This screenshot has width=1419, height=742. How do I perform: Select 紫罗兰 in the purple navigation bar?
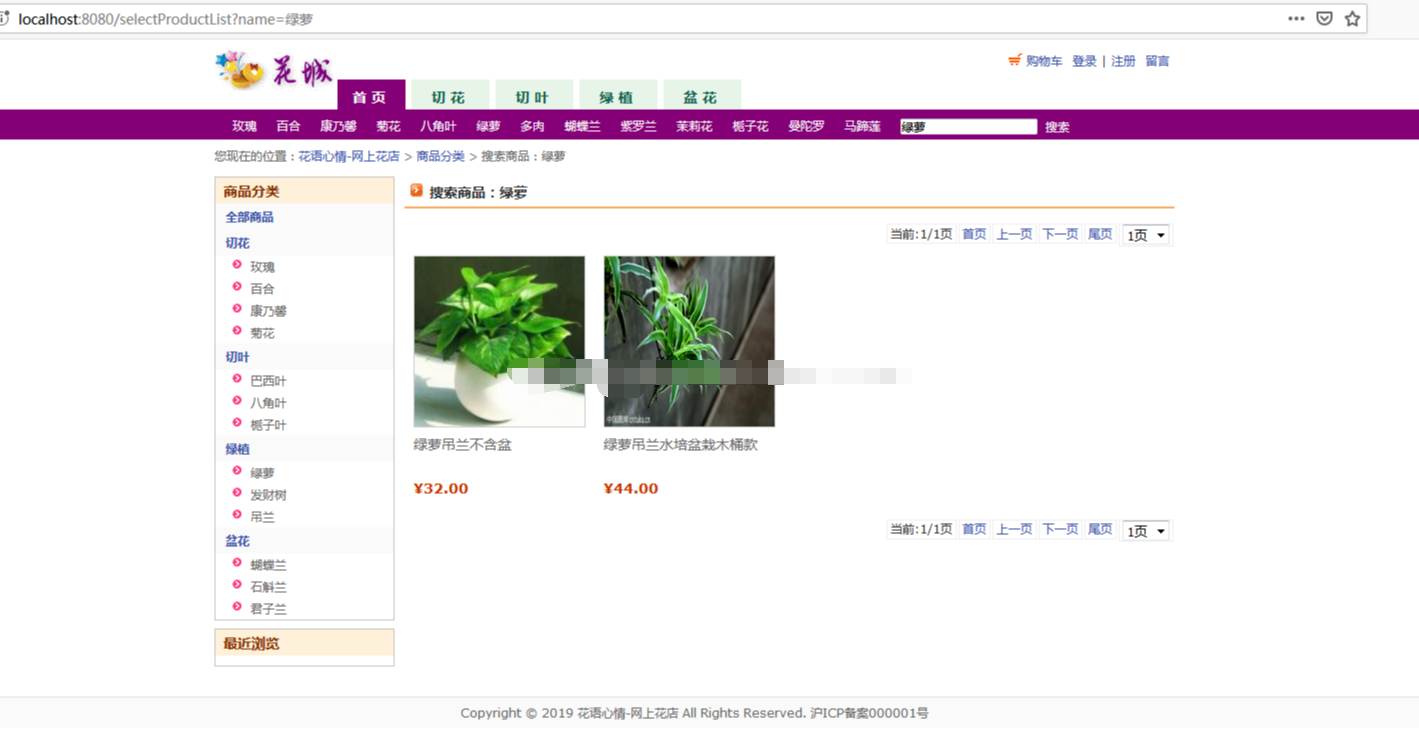[638, 126]
